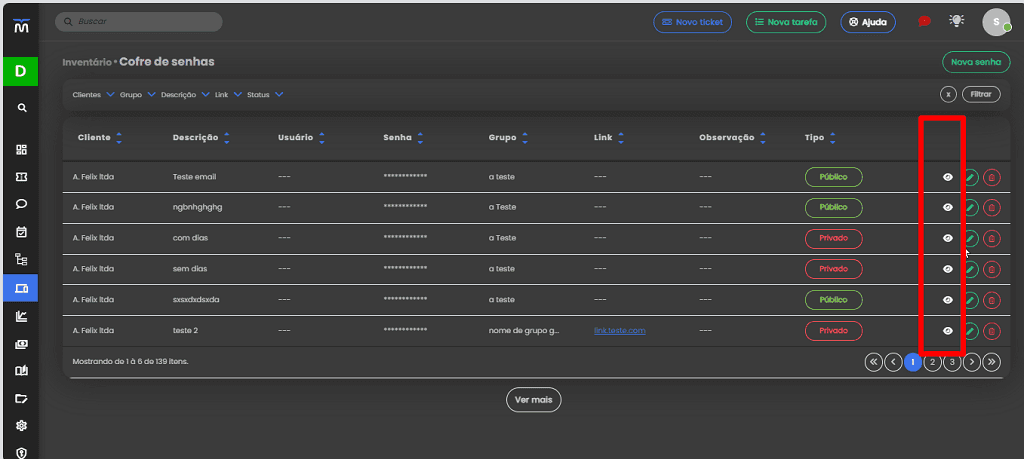Image resolution: width=1024 pixels, height=459 pixels.
Task: Open the user avatar S menu
Action: 996,22
